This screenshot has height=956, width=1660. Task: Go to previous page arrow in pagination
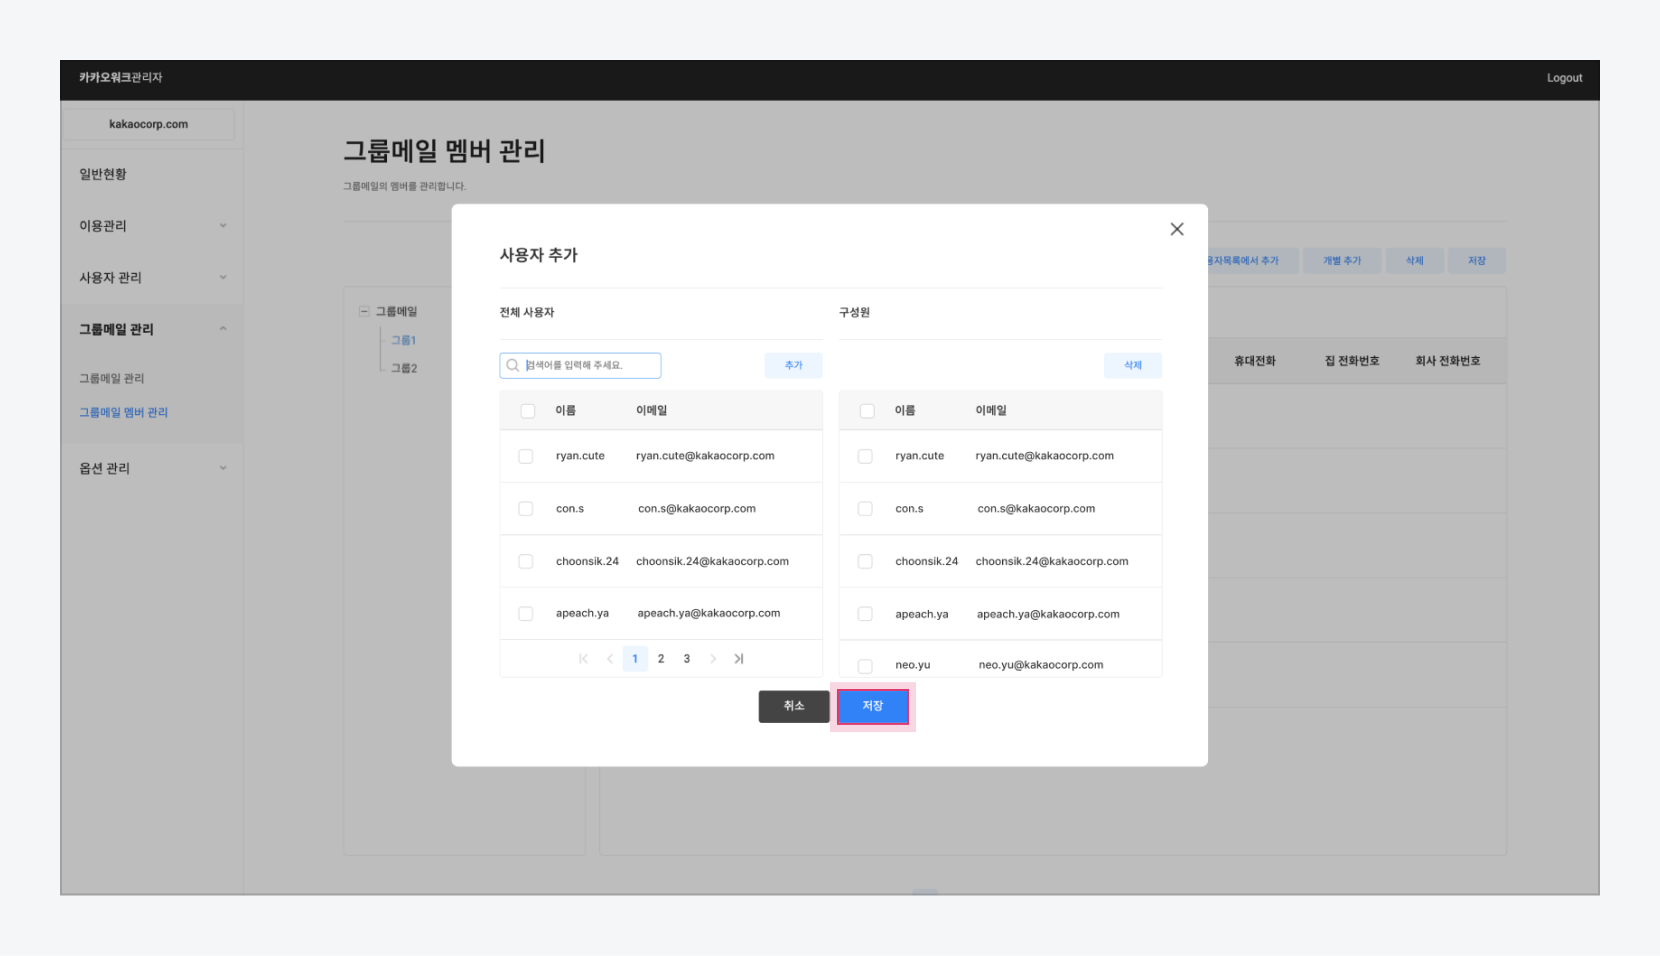click(609, 659)
